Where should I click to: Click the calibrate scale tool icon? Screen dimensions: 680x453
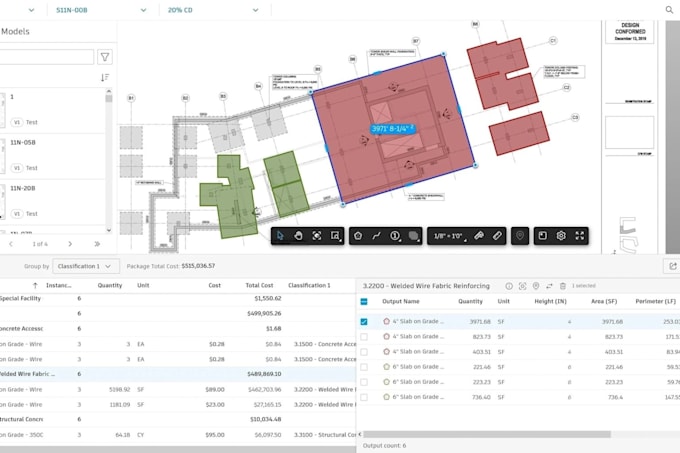pos(479,235)
